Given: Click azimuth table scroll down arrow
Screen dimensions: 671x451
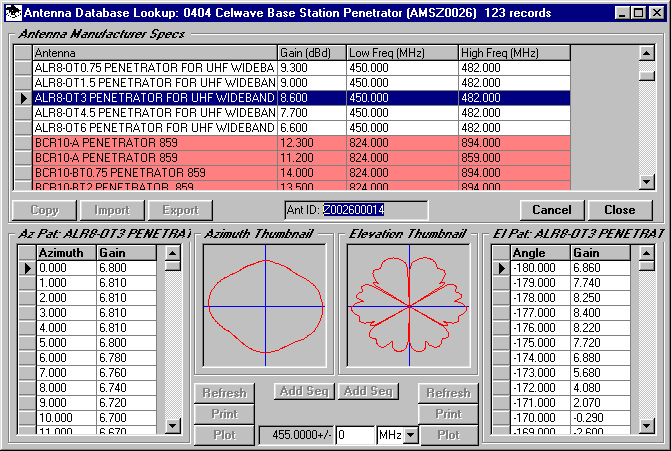Looking at the screenshot, I should pyautogui.click(x=173, y=426).
